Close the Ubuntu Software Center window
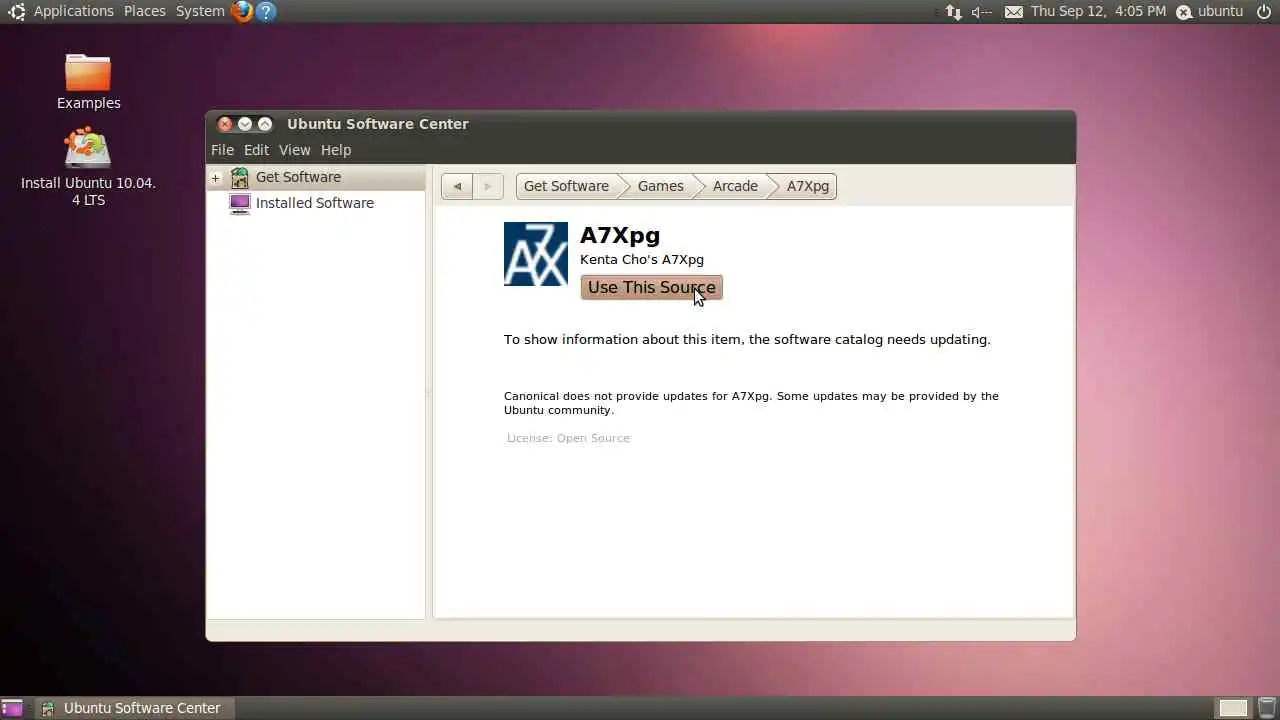1280x720 pixels. click(225, 124)
